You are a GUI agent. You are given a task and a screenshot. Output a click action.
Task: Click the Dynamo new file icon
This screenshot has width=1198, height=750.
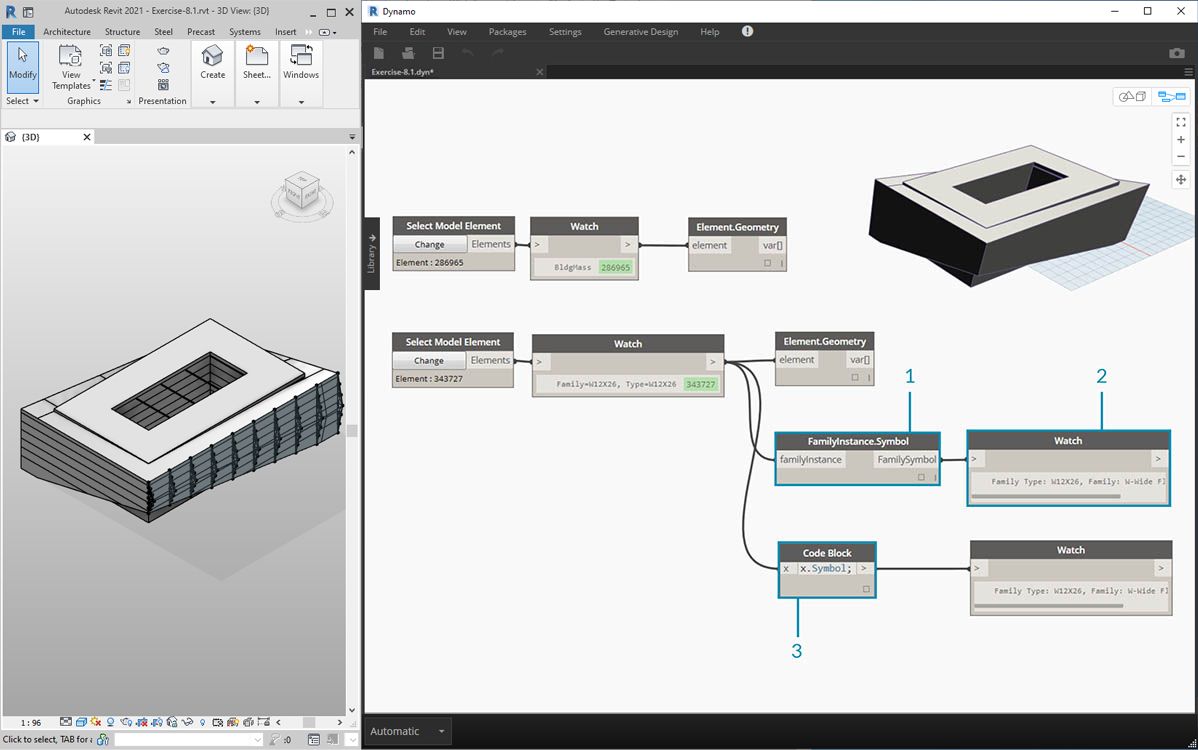tap(379, 53)
